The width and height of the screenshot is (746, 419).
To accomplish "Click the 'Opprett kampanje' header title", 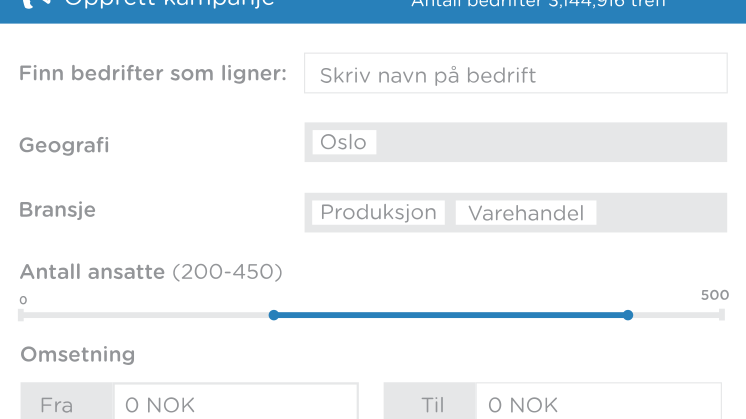I will [x=169, y=4].
